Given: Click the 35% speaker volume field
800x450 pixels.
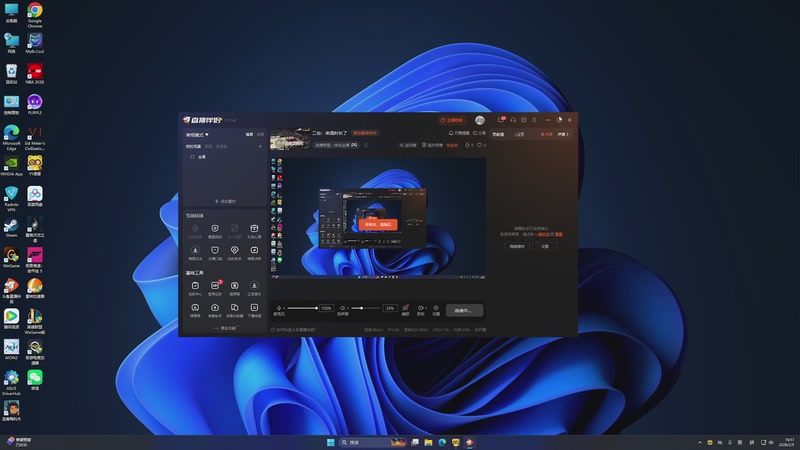Looking at the screenshot, I should click(x=390, y=308).
